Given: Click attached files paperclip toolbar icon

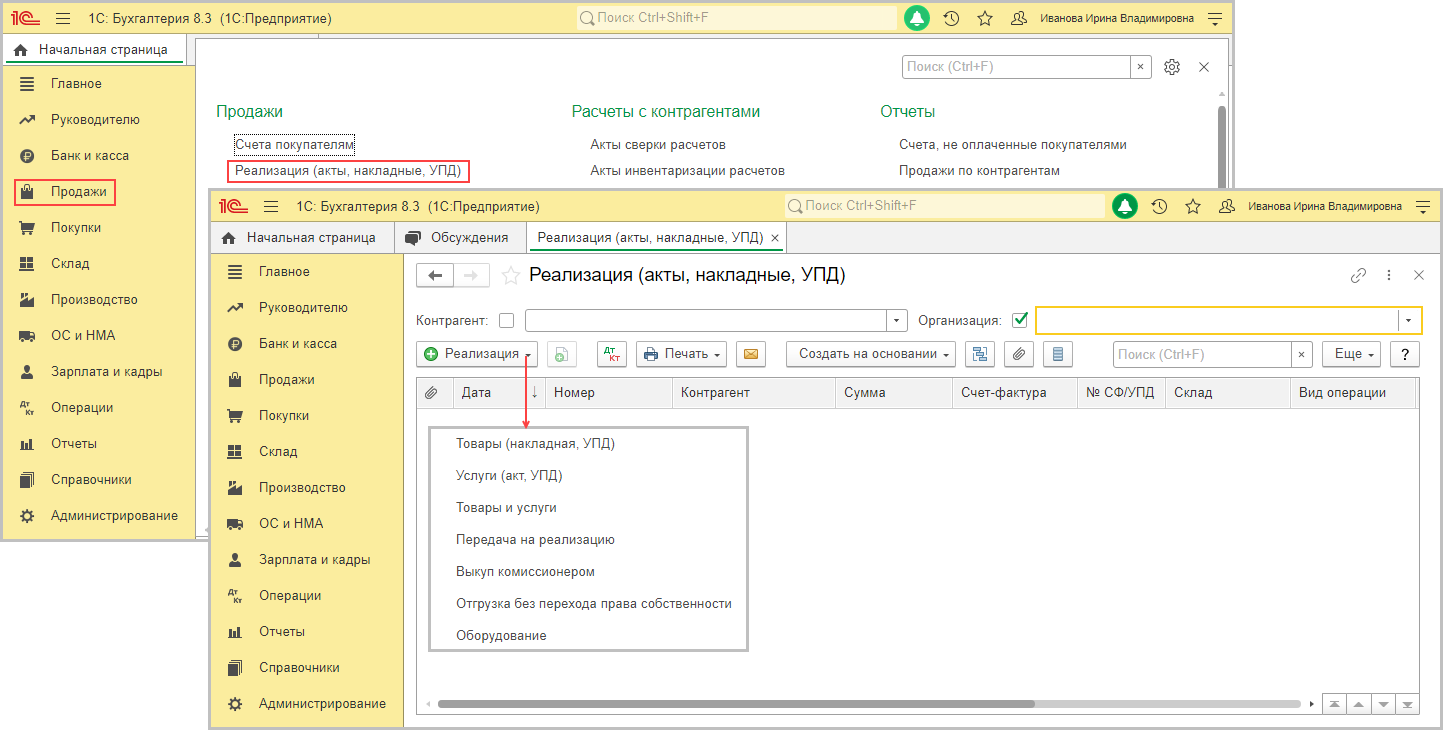Looking at the screenshot, I should tap(1018, 354).
